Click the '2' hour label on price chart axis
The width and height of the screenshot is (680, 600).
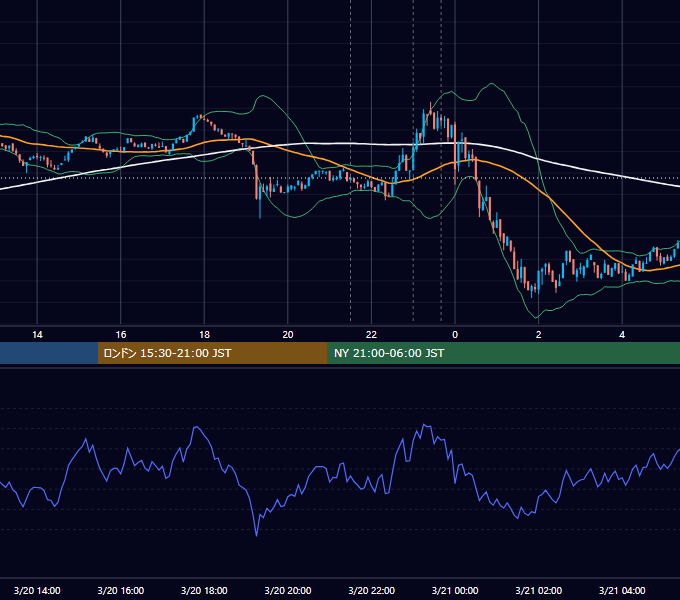click(x=539, y=335)
